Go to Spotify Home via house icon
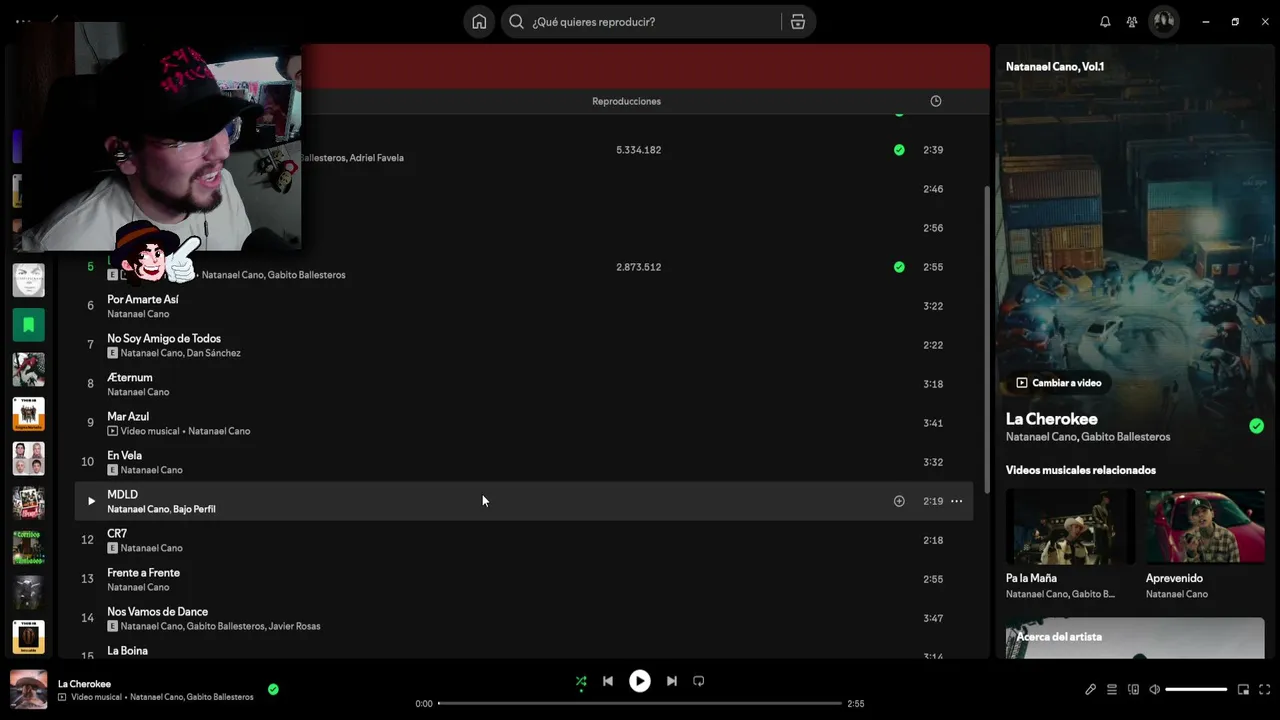Viewport: 1280px width, 720px height. pos(479,22)
